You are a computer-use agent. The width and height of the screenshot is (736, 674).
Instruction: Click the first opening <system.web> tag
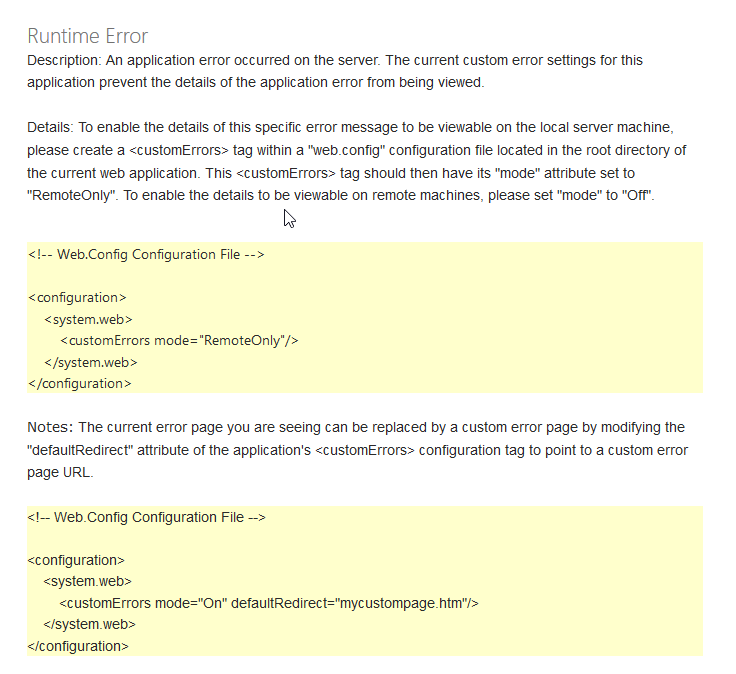88,319
